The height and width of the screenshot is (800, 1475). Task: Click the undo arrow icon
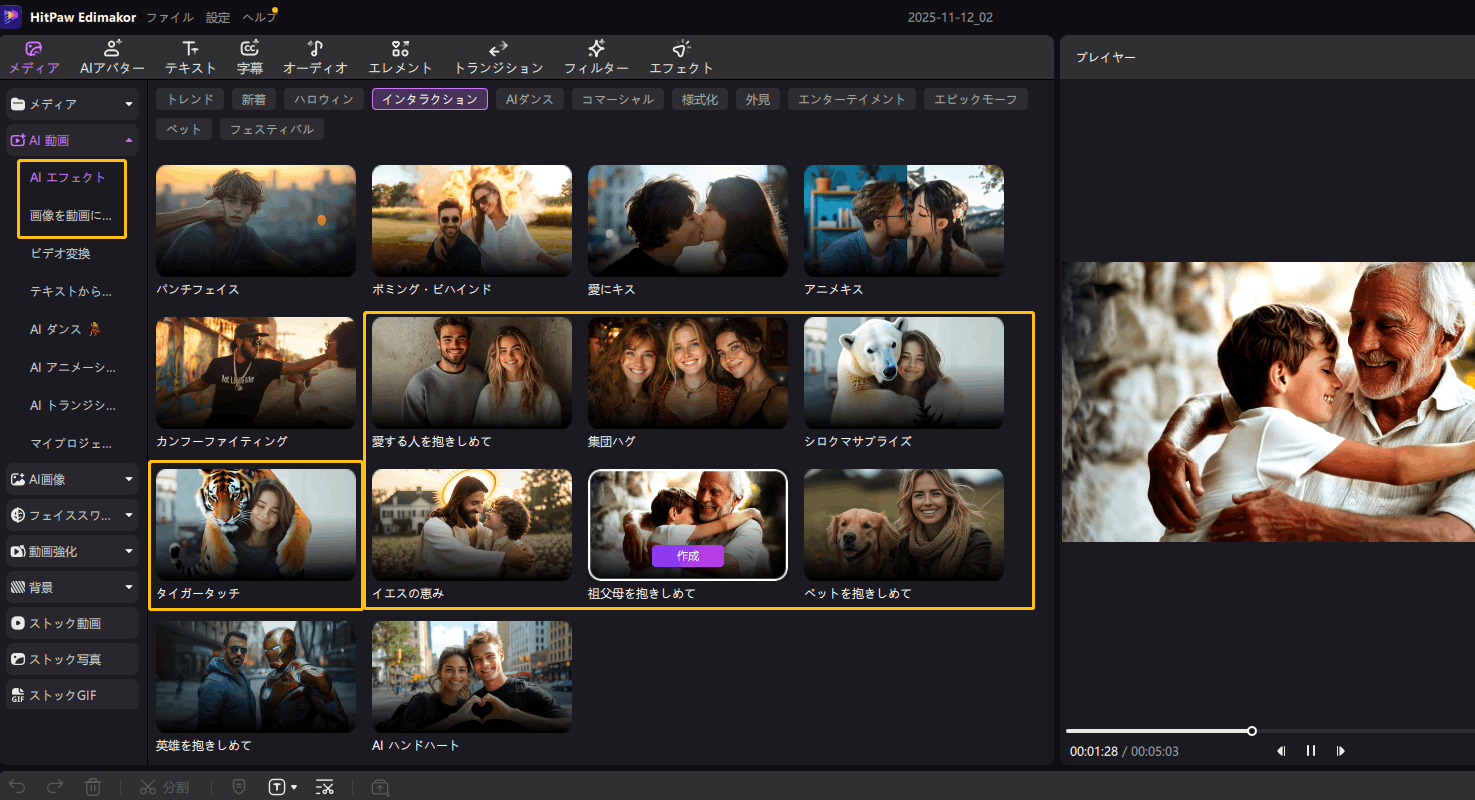[18, 787]
